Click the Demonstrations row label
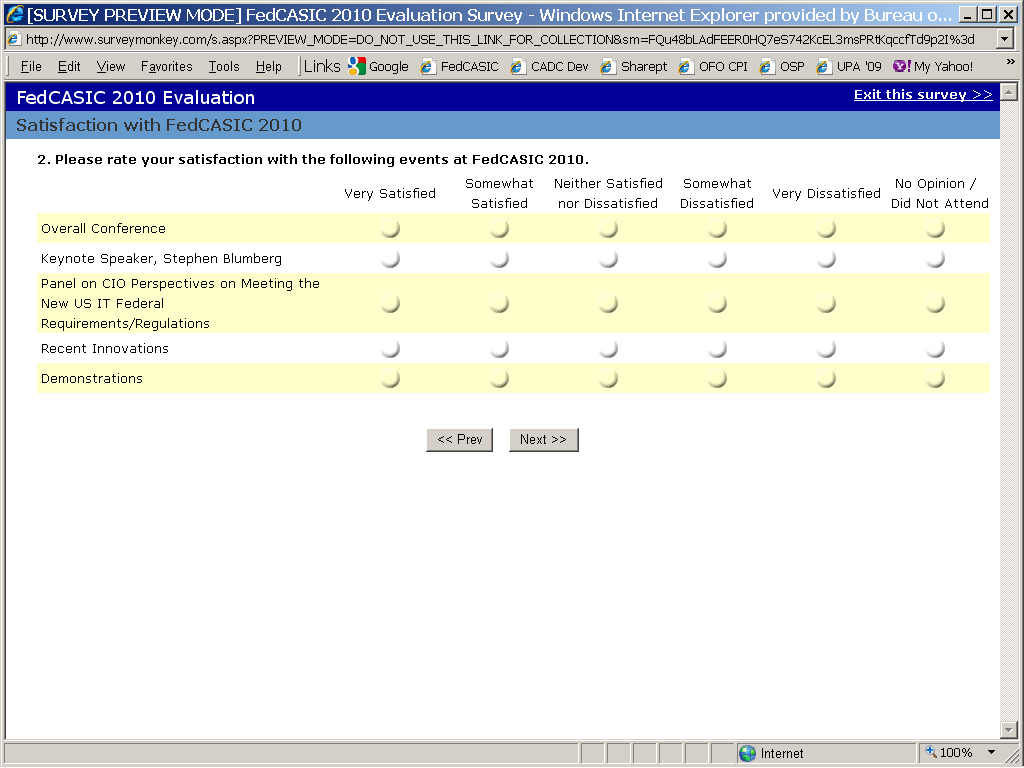Screen dimensions: 1024x768 91,379
